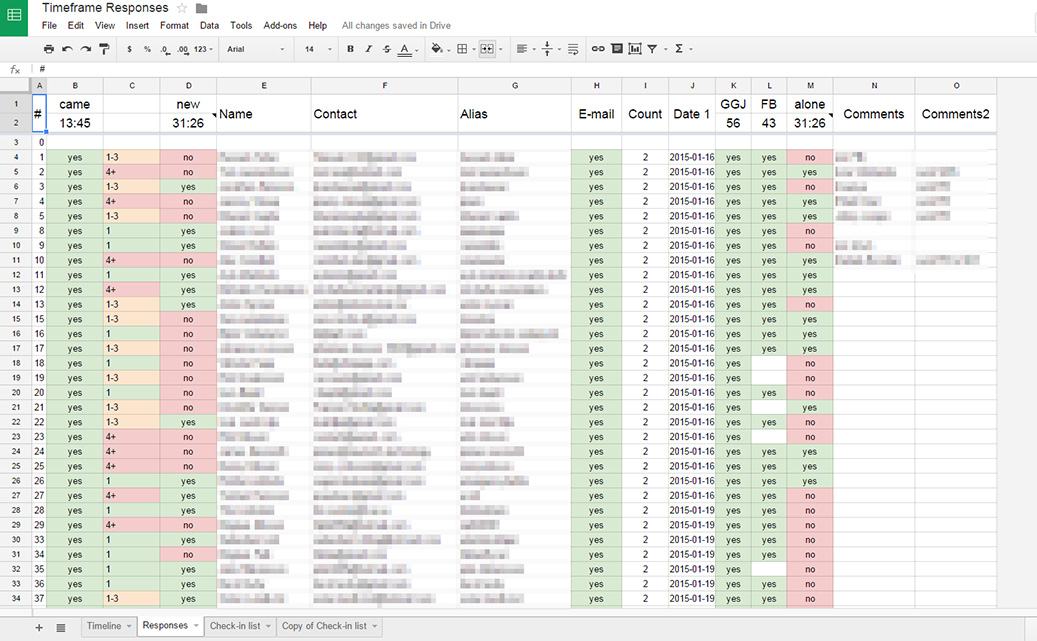Undo the last action

pos(67,49)
